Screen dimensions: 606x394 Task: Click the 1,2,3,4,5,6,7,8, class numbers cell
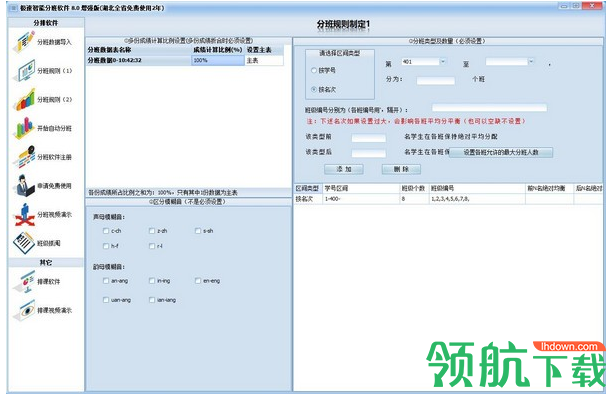click(x=477, y=199)
